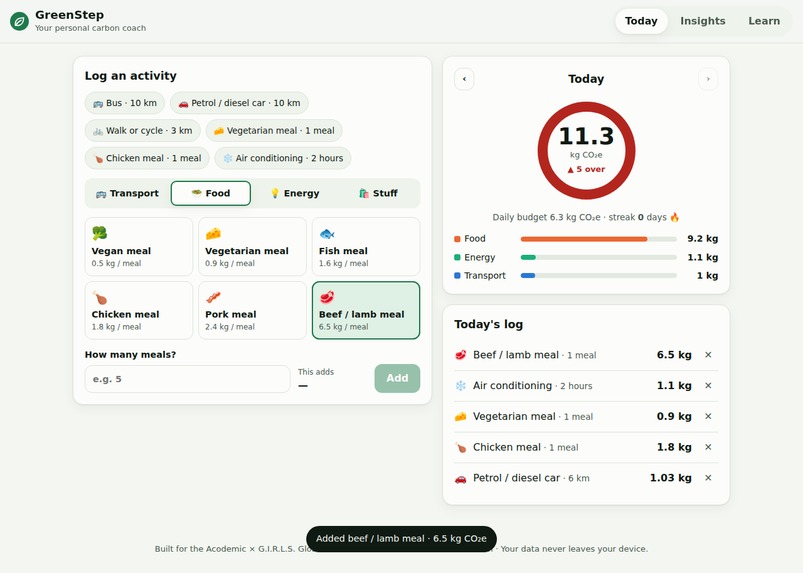
Task: Click the '1.03 kg' value in Today's log
Action: point(670,478)
